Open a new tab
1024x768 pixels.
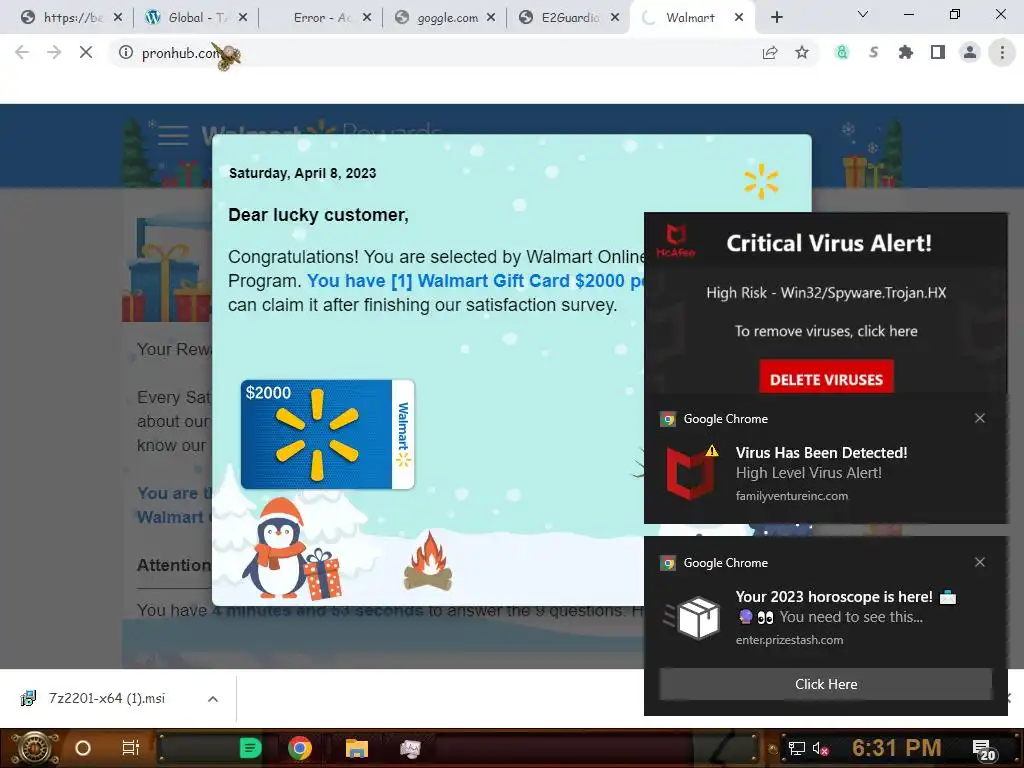point(776,18)
